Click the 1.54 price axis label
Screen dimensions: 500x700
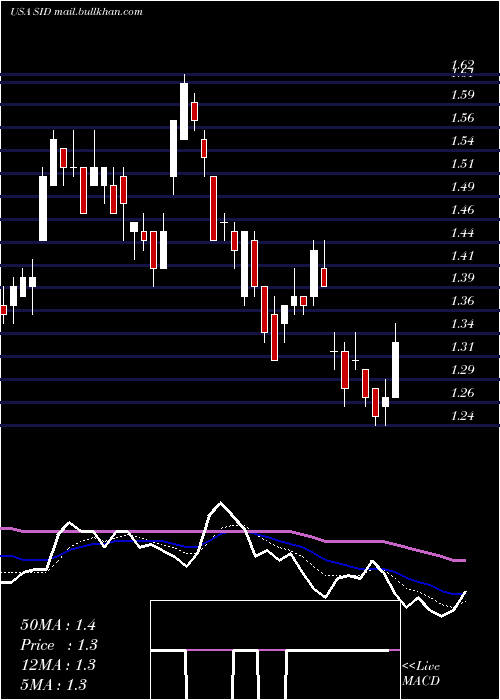[x=462, y=141]
